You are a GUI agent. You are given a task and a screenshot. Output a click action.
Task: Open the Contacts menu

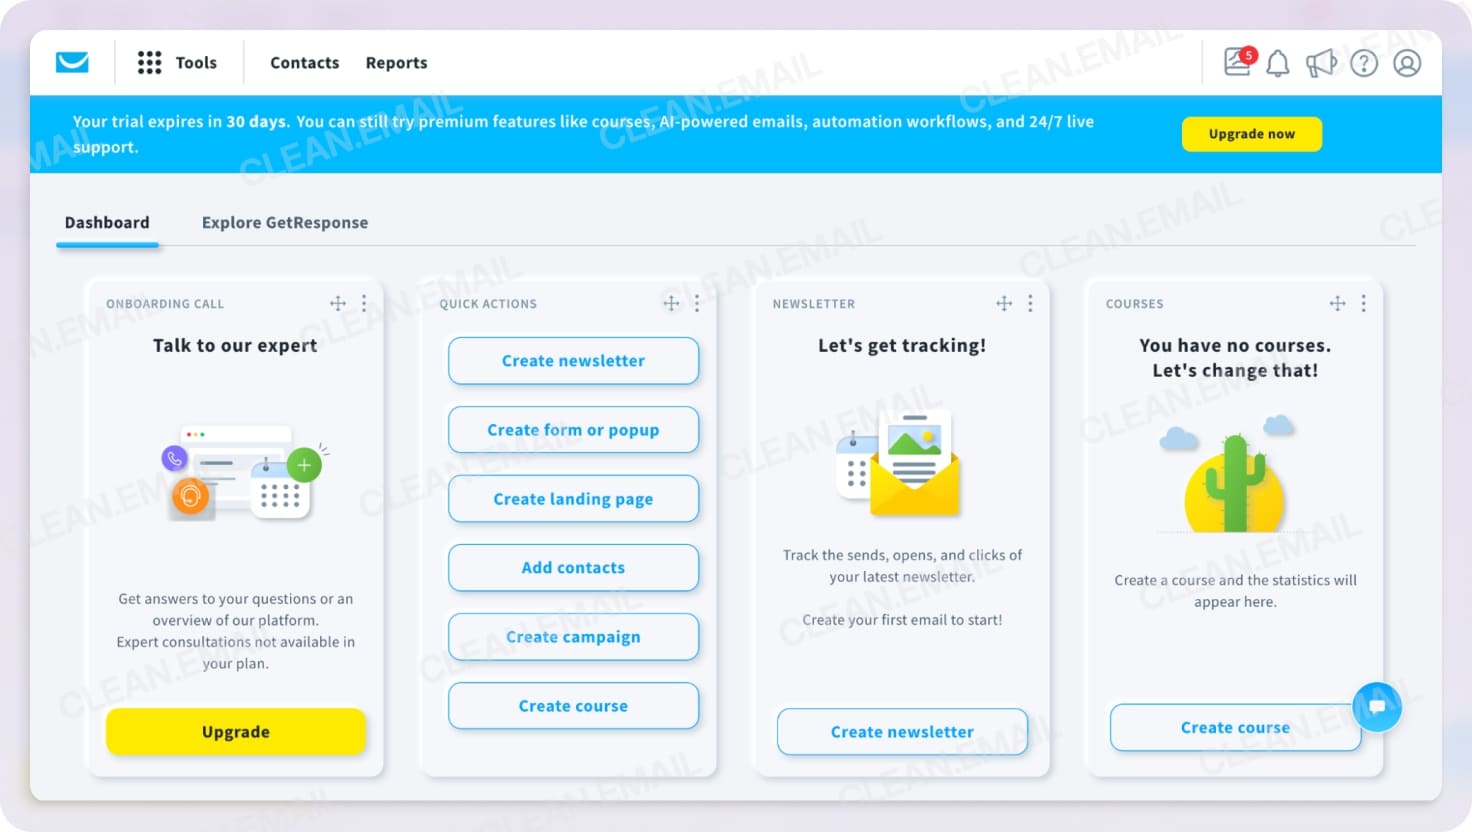(304, 62)
